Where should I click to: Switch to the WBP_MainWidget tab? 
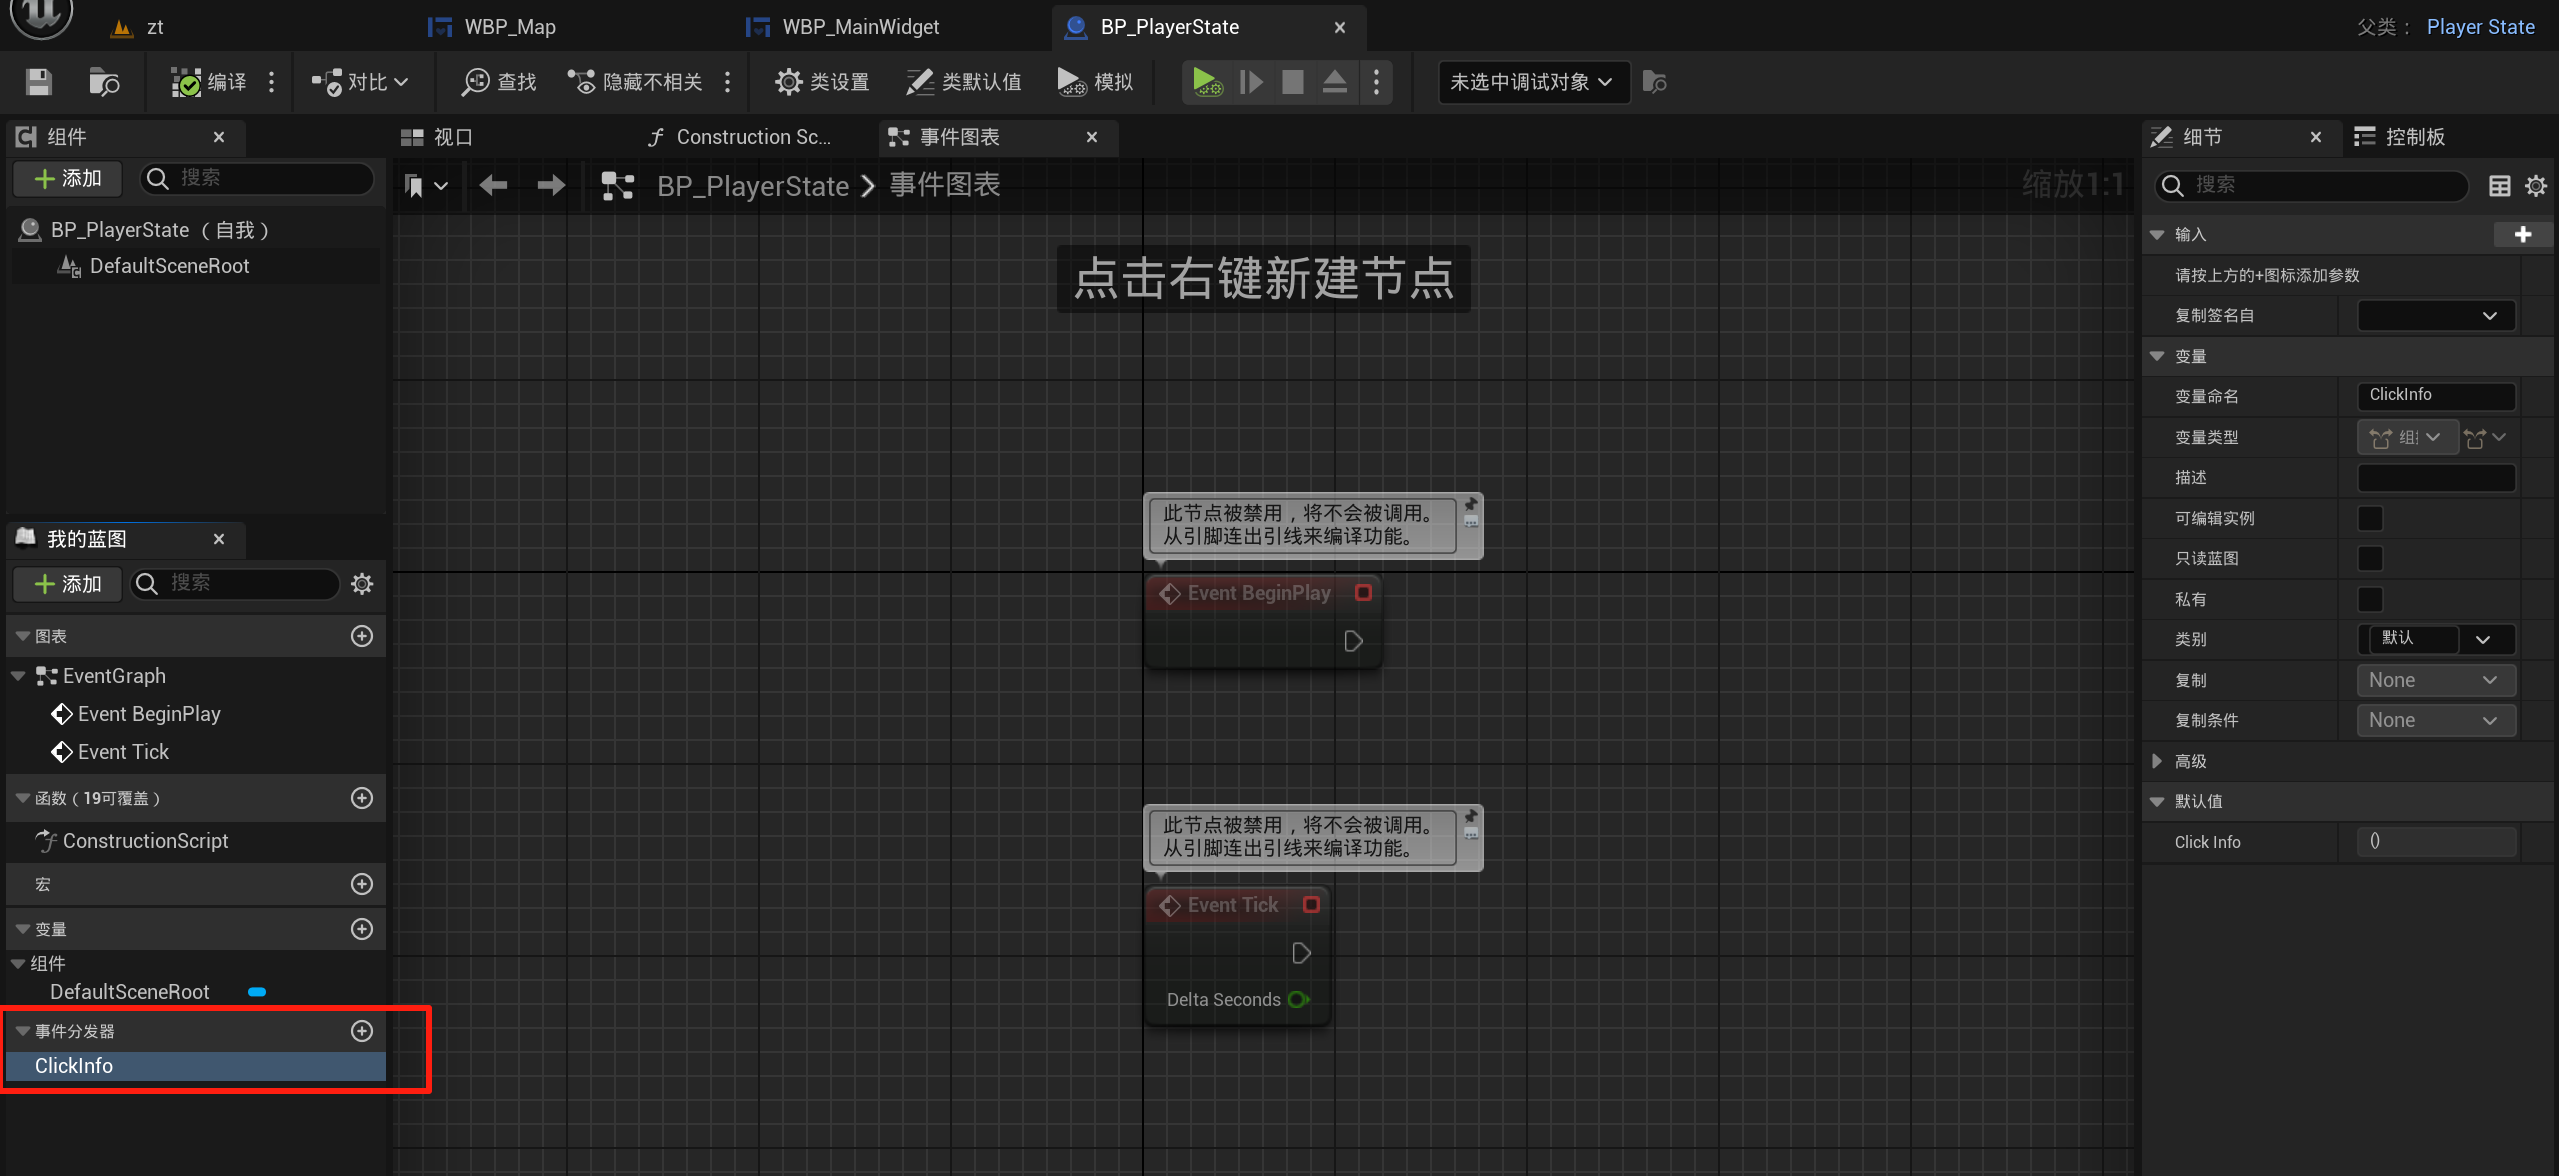point(860,27)
